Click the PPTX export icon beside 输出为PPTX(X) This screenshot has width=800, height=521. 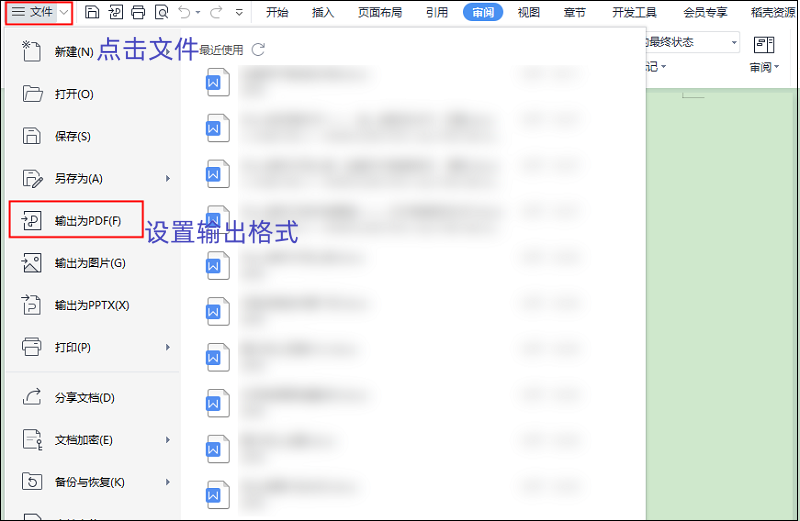click(31, 305)
